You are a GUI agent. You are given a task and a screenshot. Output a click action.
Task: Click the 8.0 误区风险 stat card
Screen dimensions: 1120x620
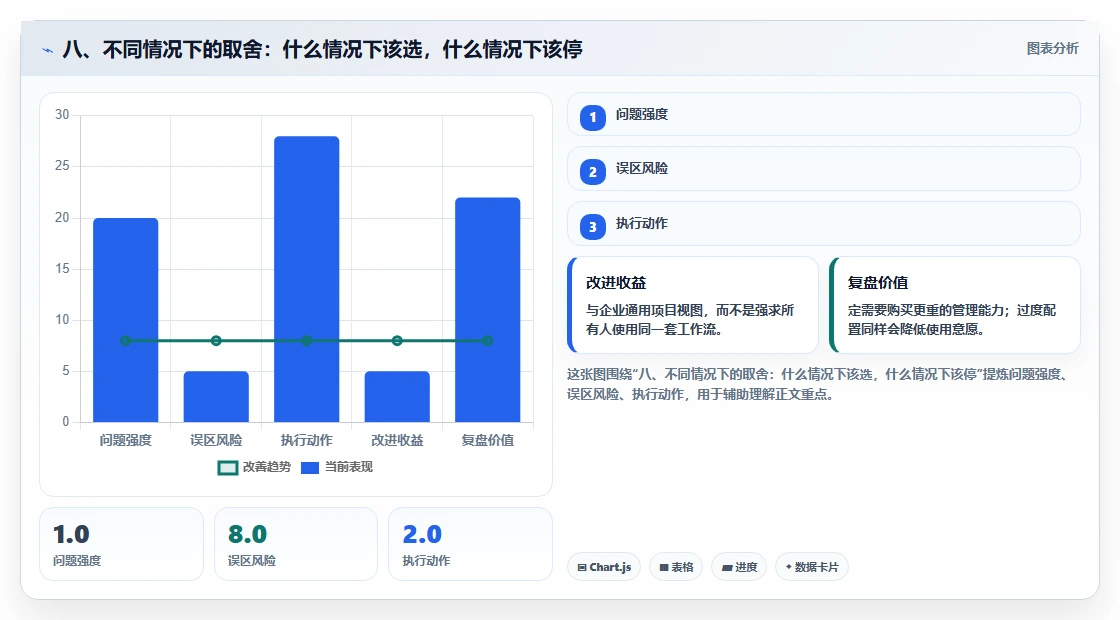(x=296, y=544)
